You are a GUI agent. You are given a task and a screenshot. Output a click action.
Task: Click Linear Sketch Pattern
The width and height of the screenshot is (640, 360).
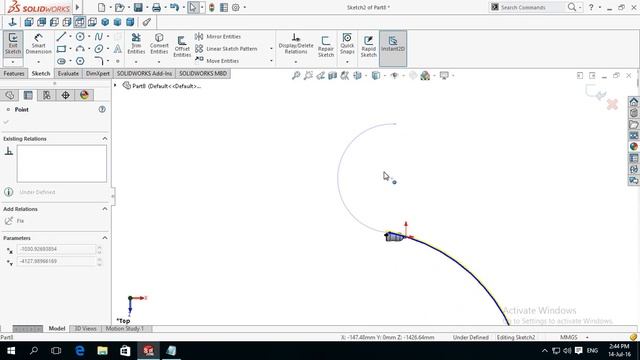click(x=226, y=49)
